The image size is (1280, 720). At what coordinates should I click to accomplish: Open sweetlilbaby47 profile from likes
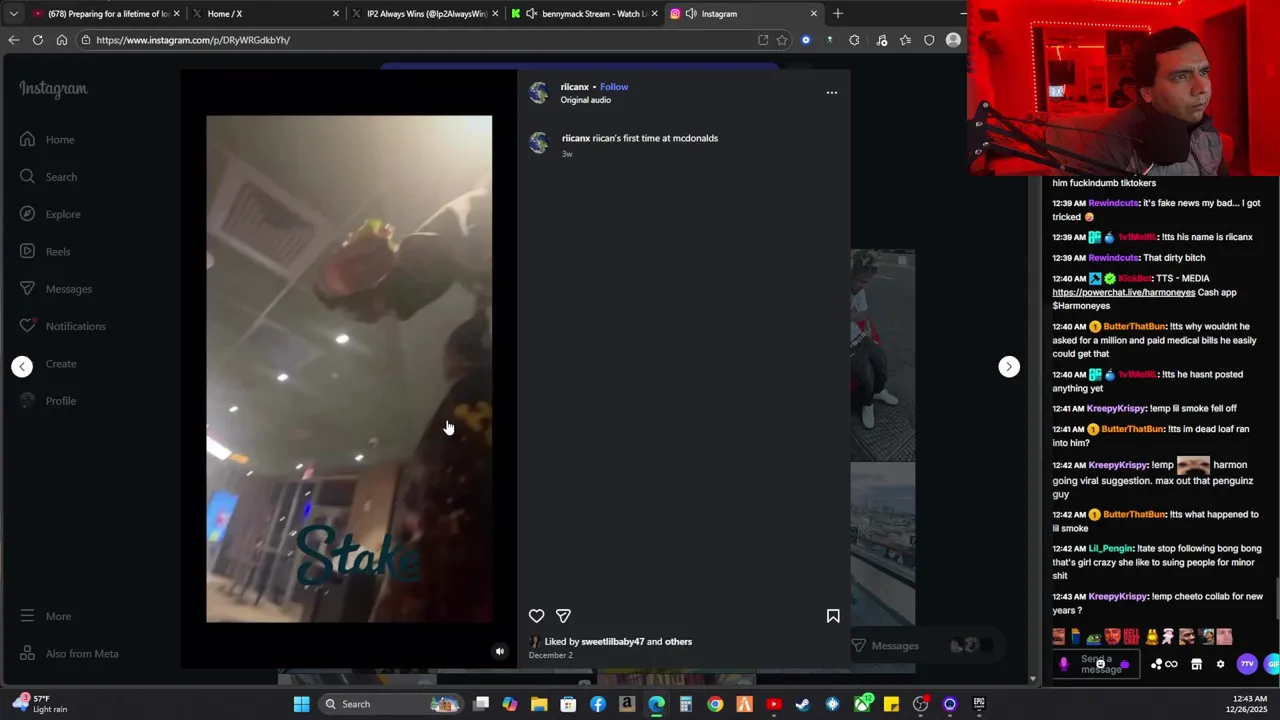tap(613, 642)
